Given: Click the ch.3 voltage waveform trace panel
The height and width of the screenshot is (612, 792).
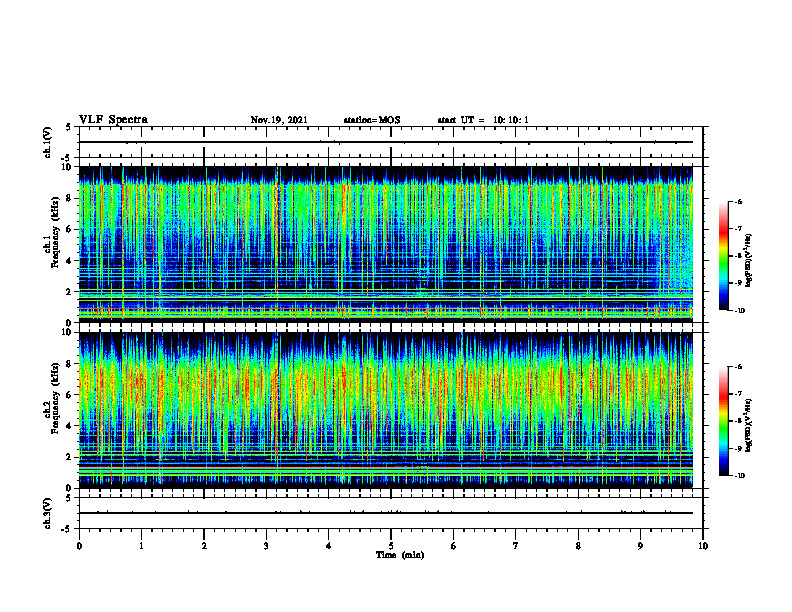Looking at the screenshot, I should [391, 513].
